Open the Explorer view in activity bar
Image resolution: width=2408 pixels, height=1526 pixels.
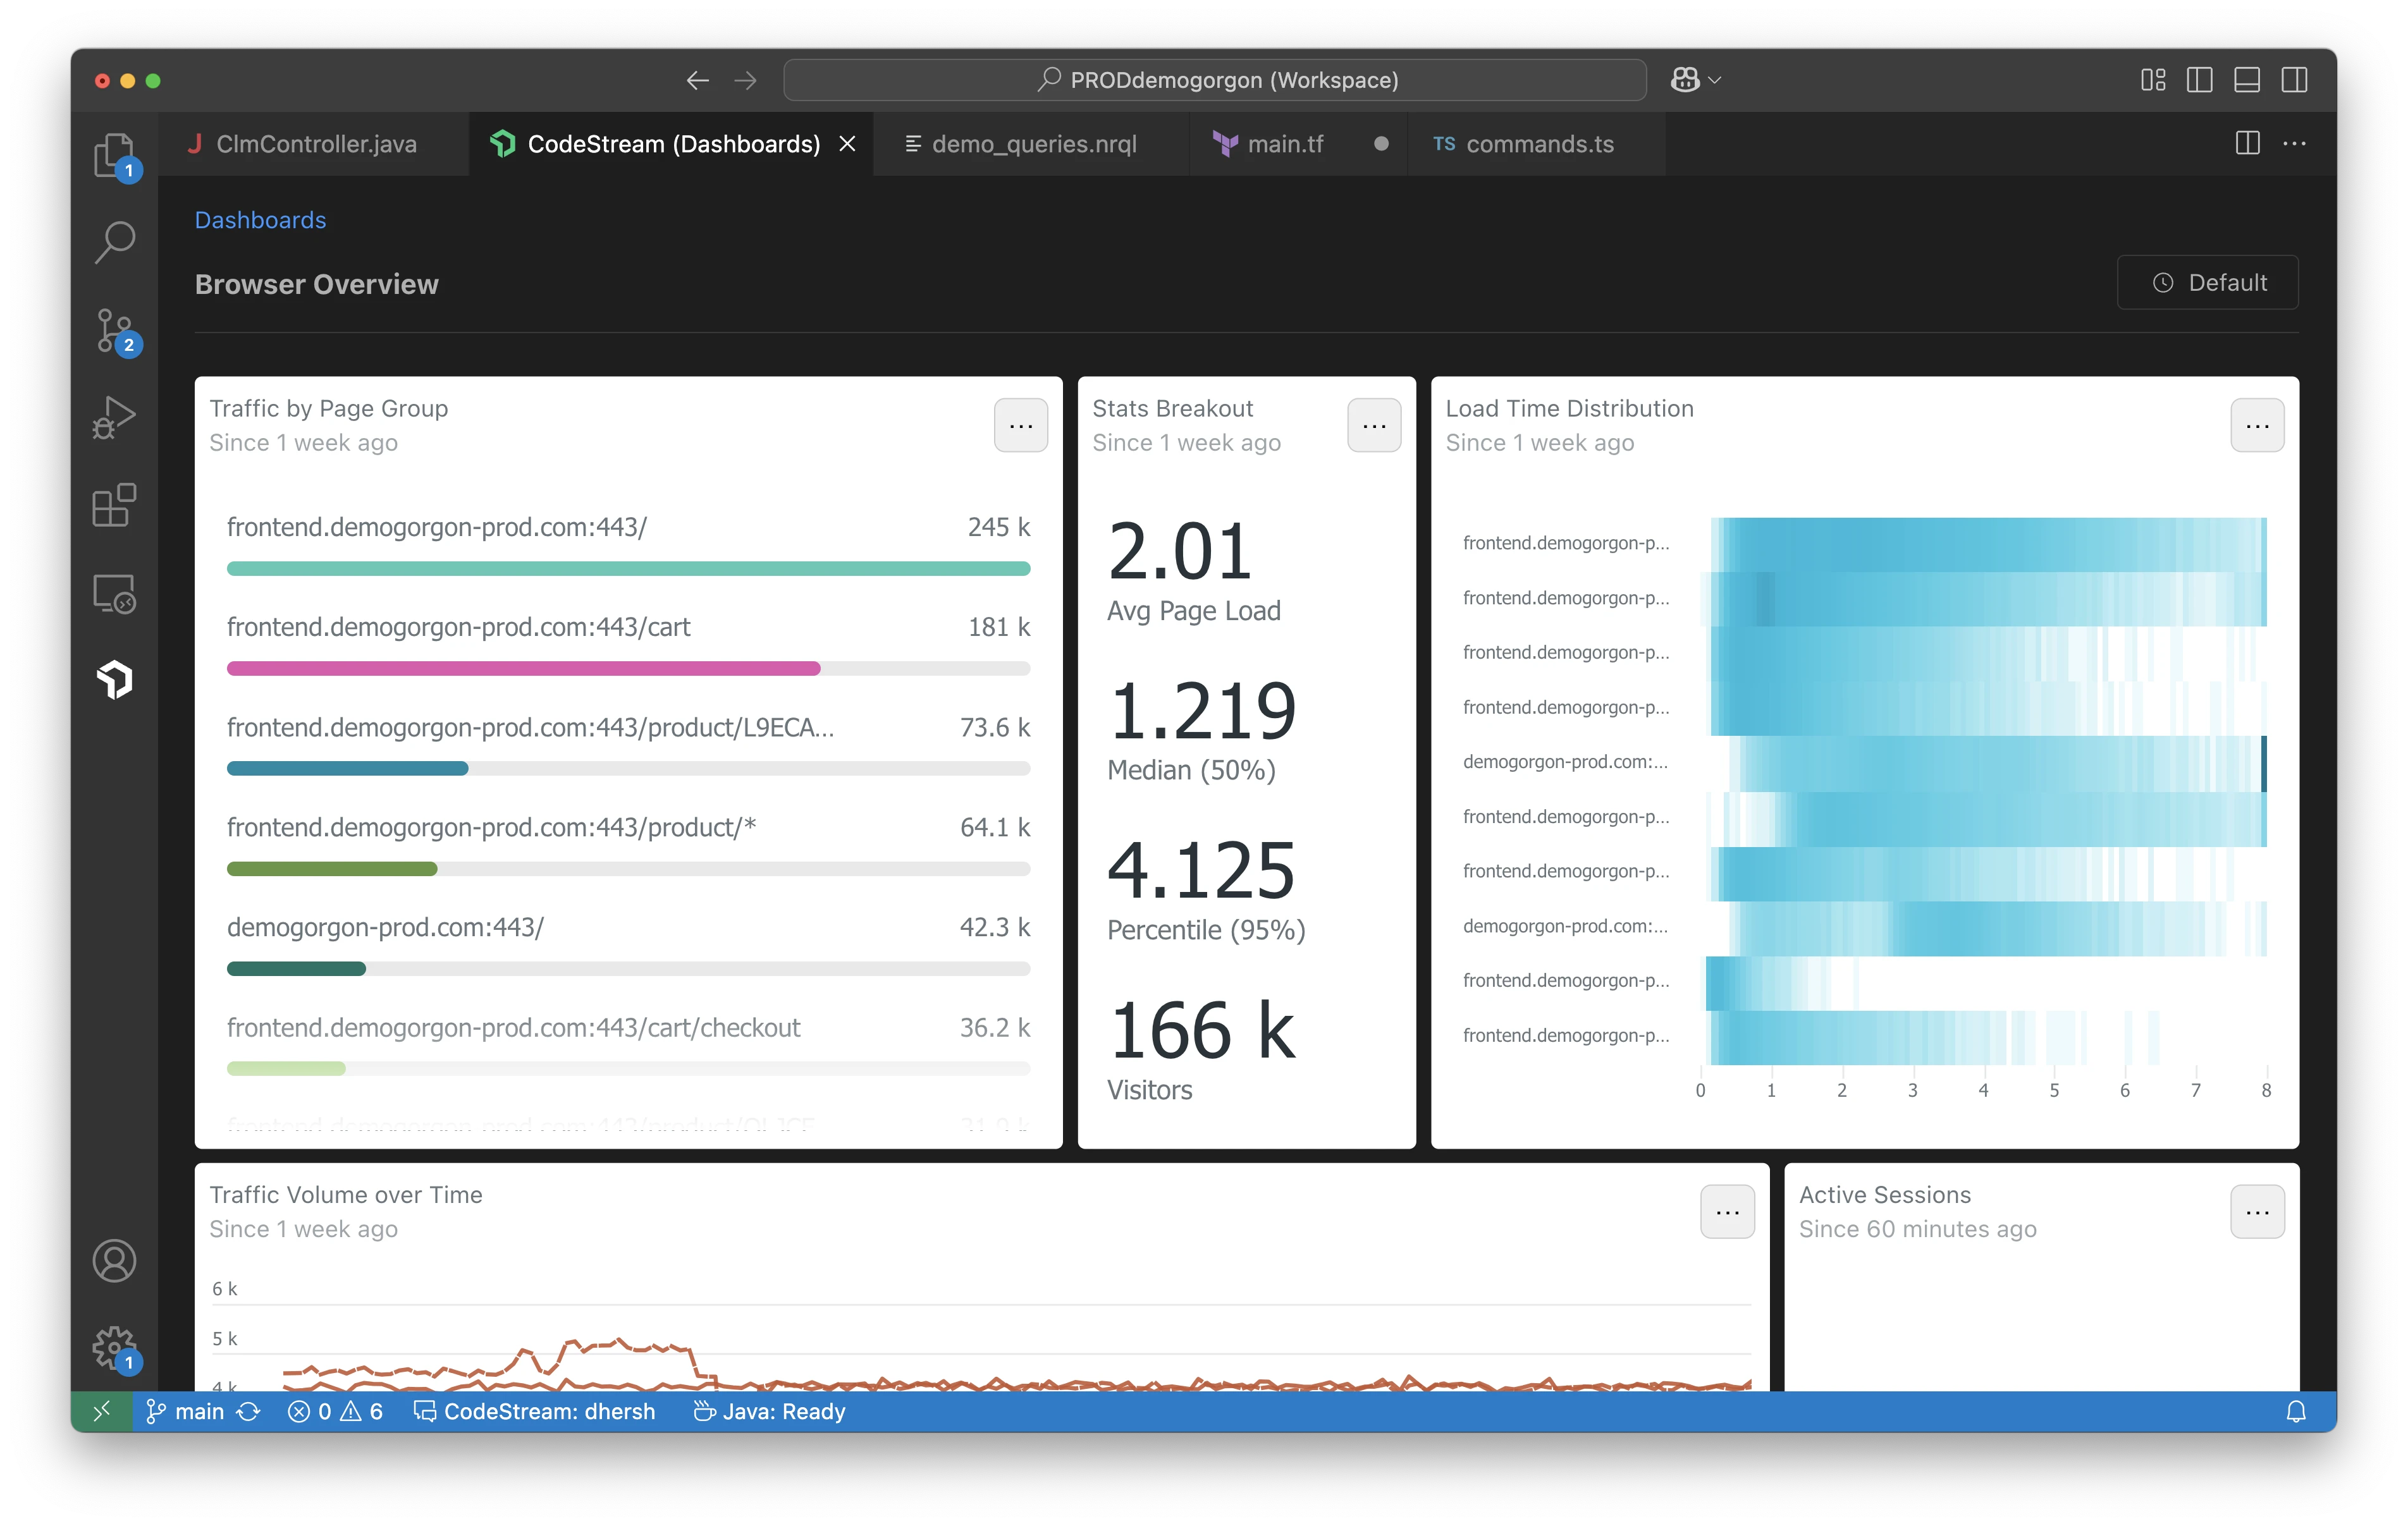click(114, 155)
